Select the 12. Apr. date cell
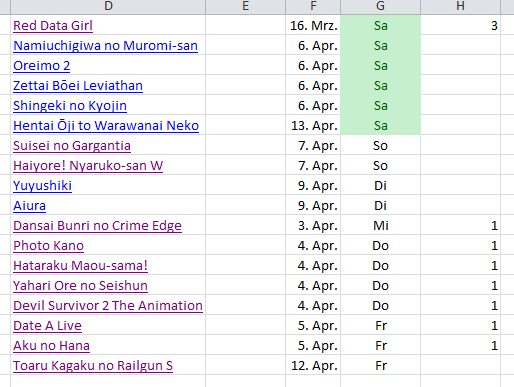This screenshot has width=514, height=387. tap(313, 366)
